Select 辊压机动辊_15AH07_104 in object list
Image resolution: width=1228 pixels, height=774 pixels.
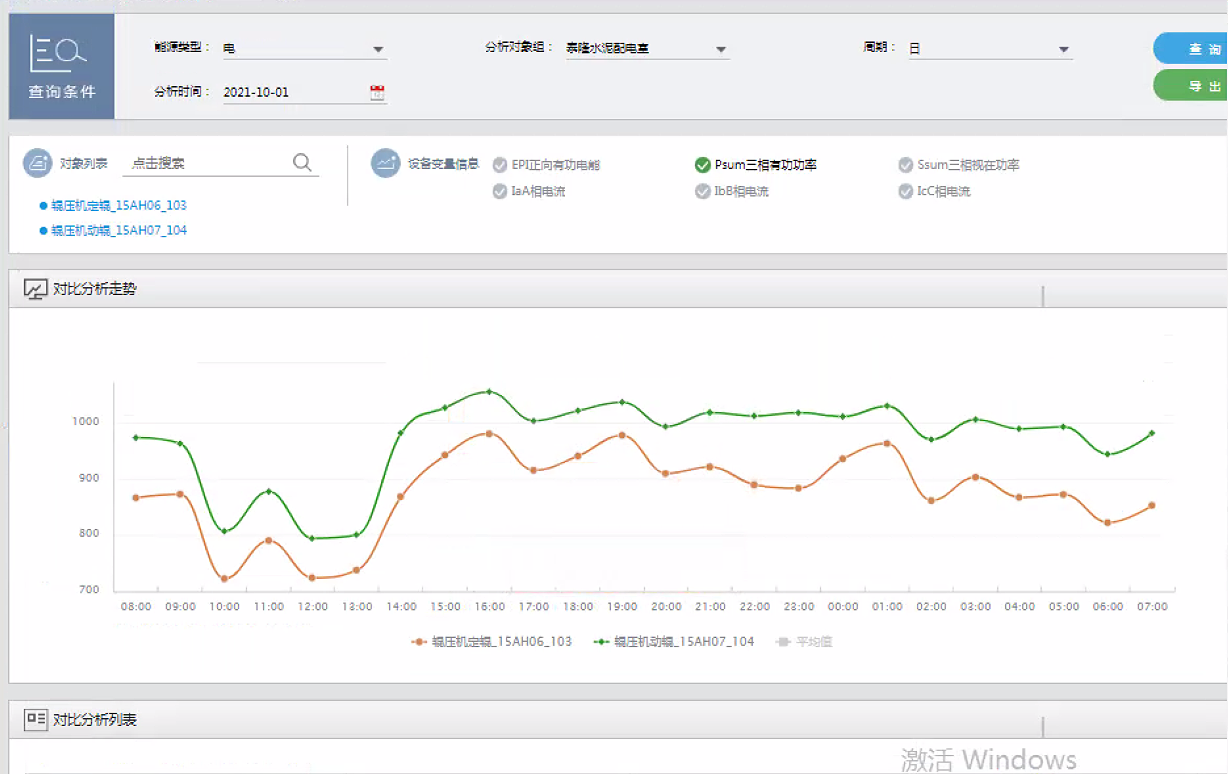pos(118,230)
